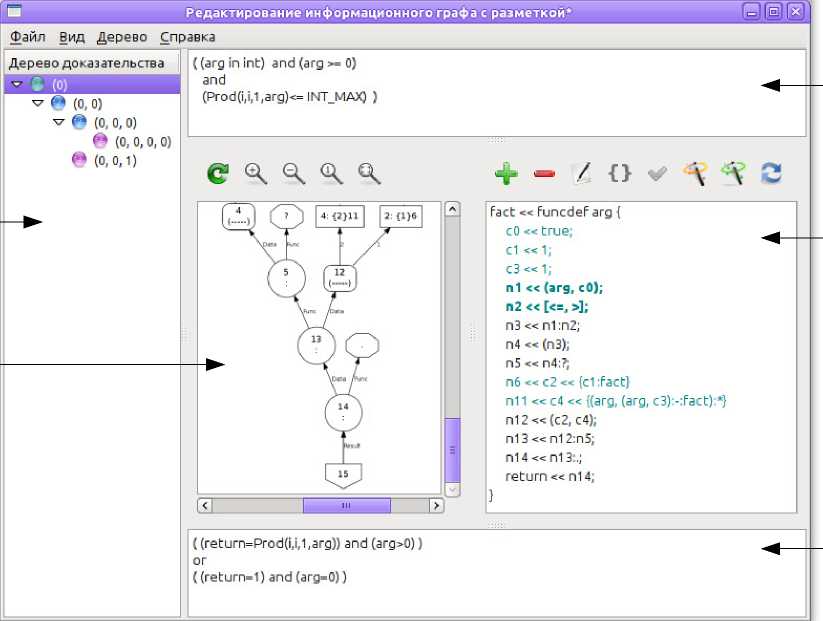The image size is (823, 621).
Task: Zoom out of the graph view
Action: pos(293,174)
